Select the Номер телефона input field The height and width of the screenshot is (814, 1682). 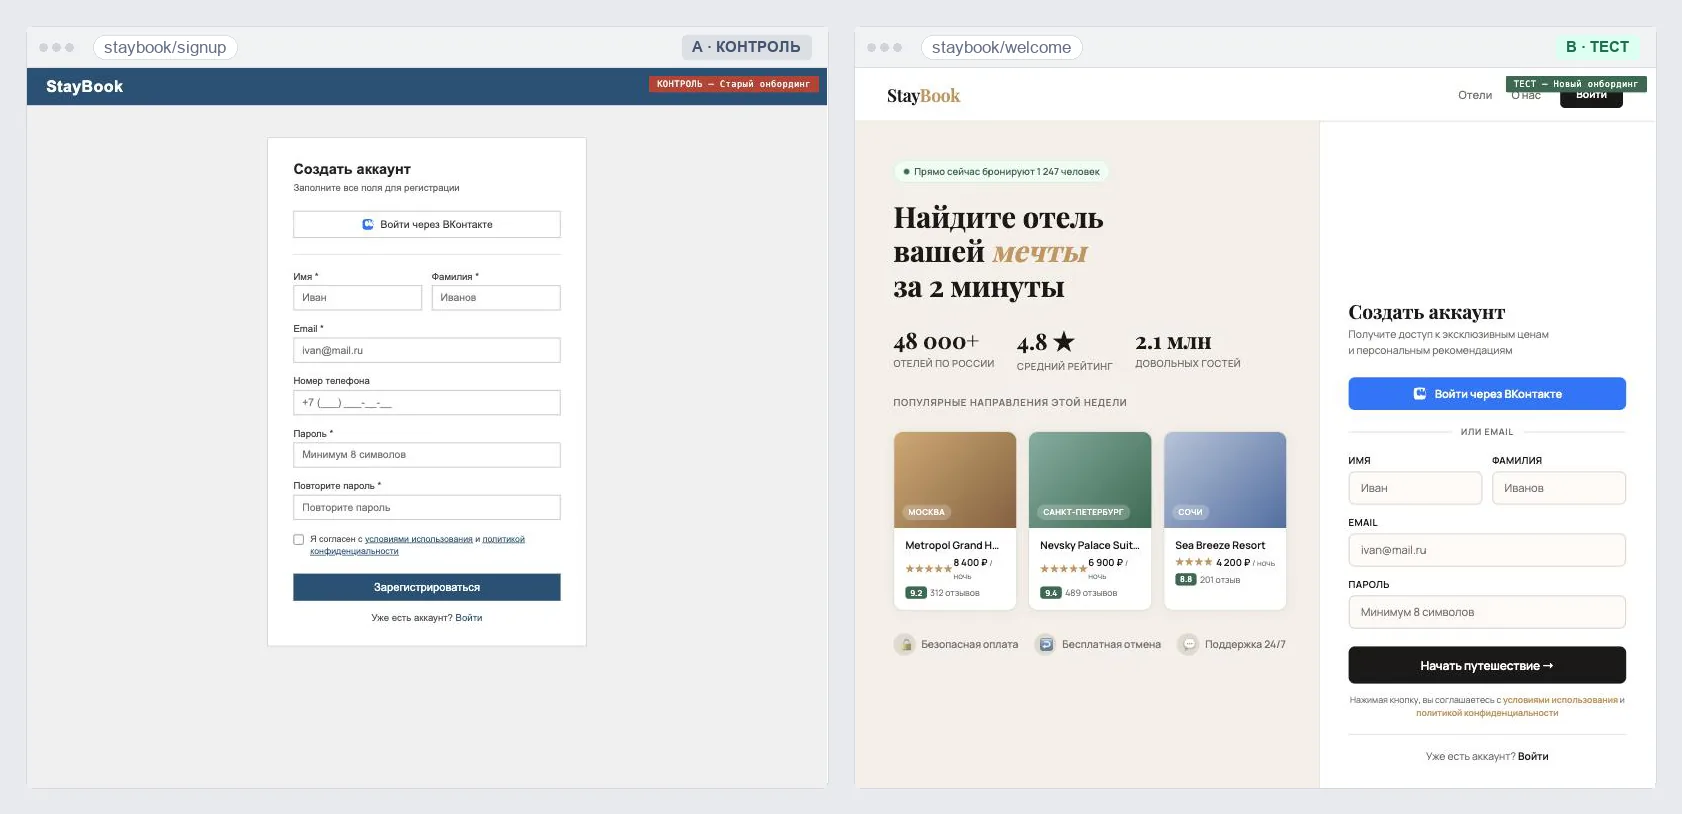[427, 403]
